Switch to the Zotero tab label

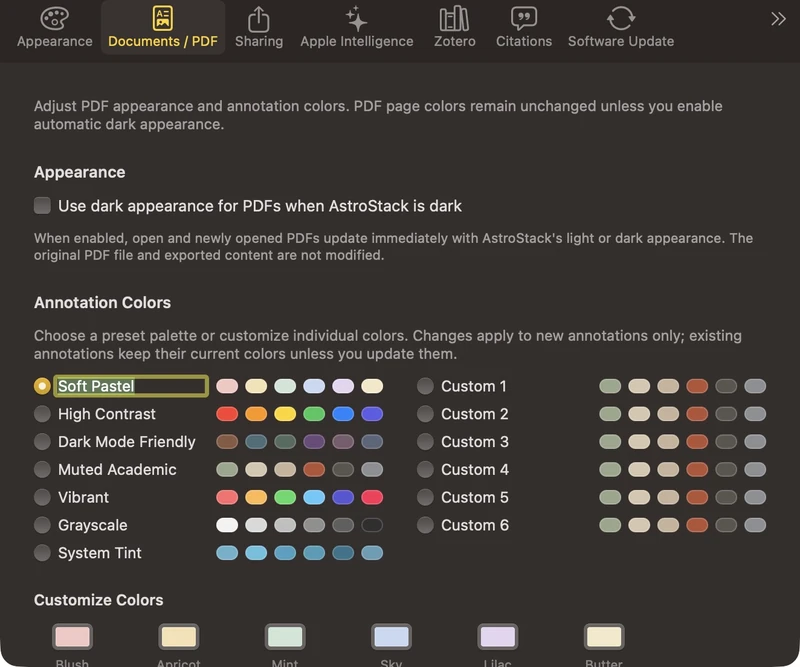455,41
